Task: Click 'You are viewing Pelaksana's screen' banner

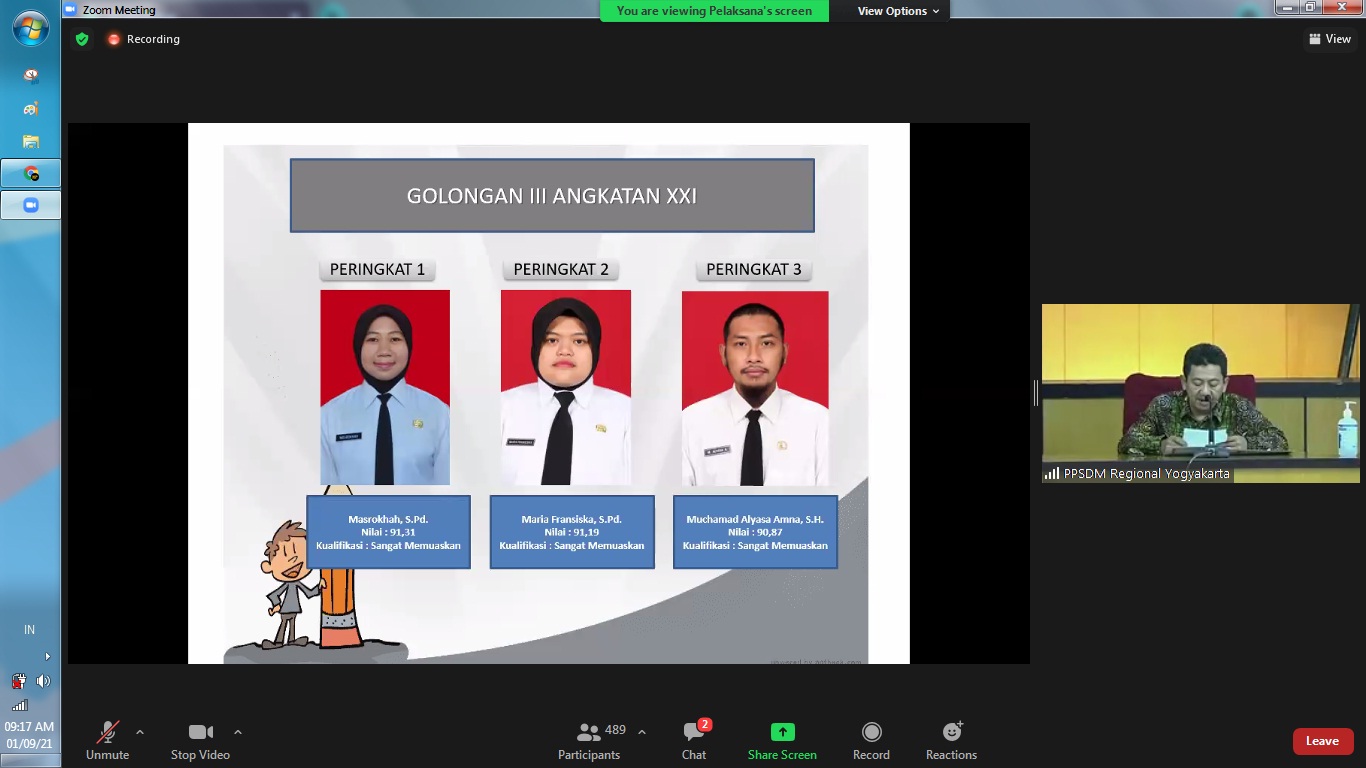Action: pos(714,11)
